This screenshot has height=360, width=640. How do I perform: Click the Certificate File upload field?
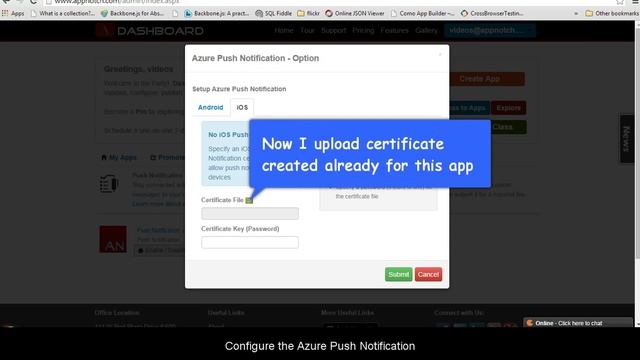pos(250,213)
